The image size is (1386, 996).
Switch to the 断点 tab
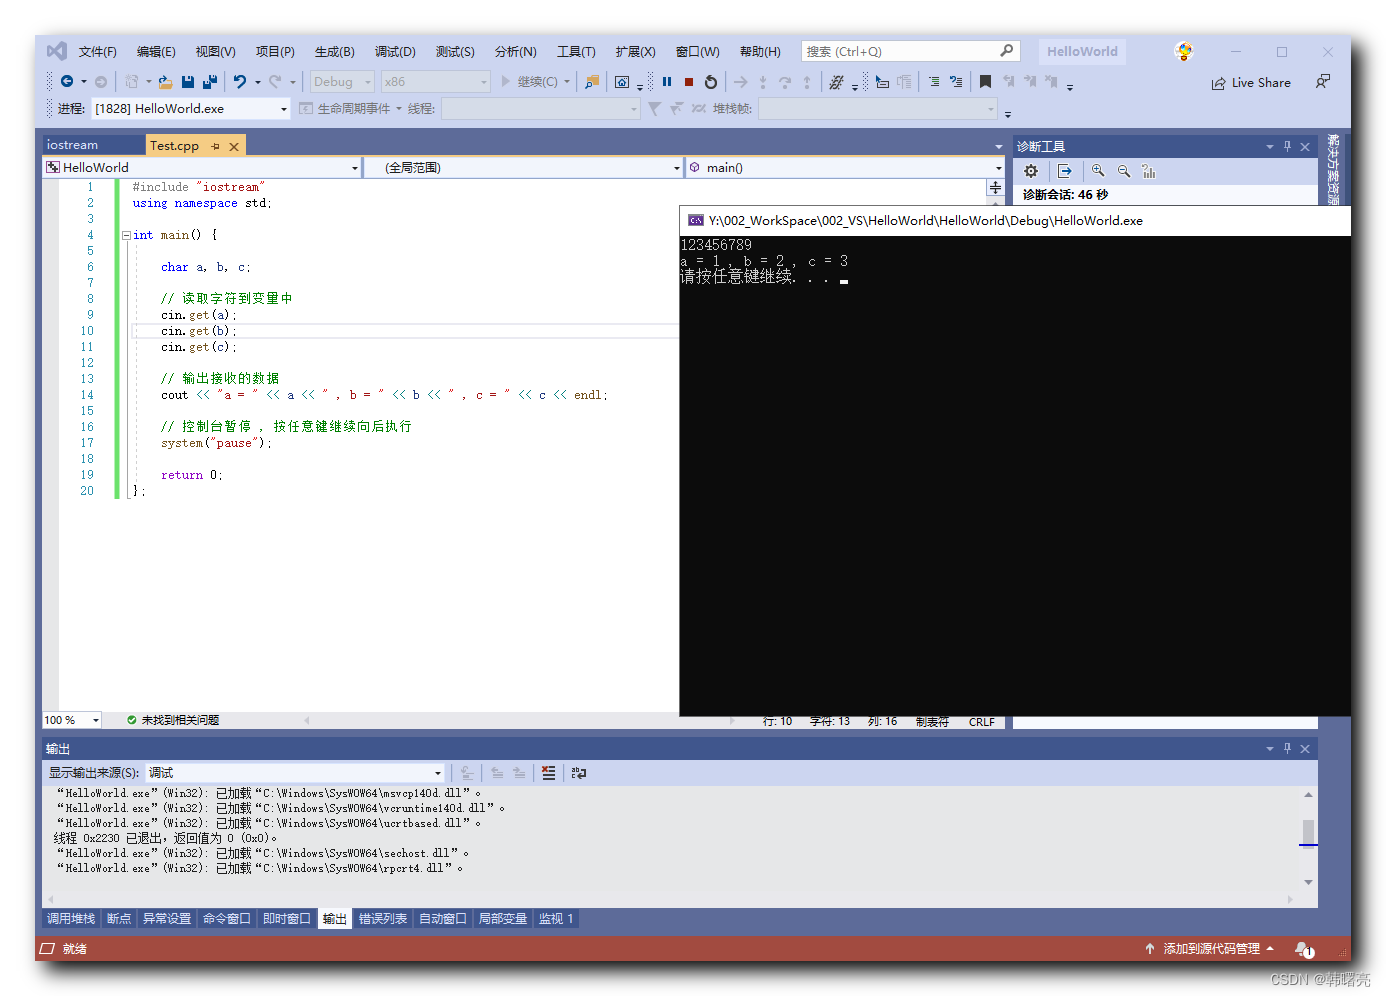pos(119,919)
